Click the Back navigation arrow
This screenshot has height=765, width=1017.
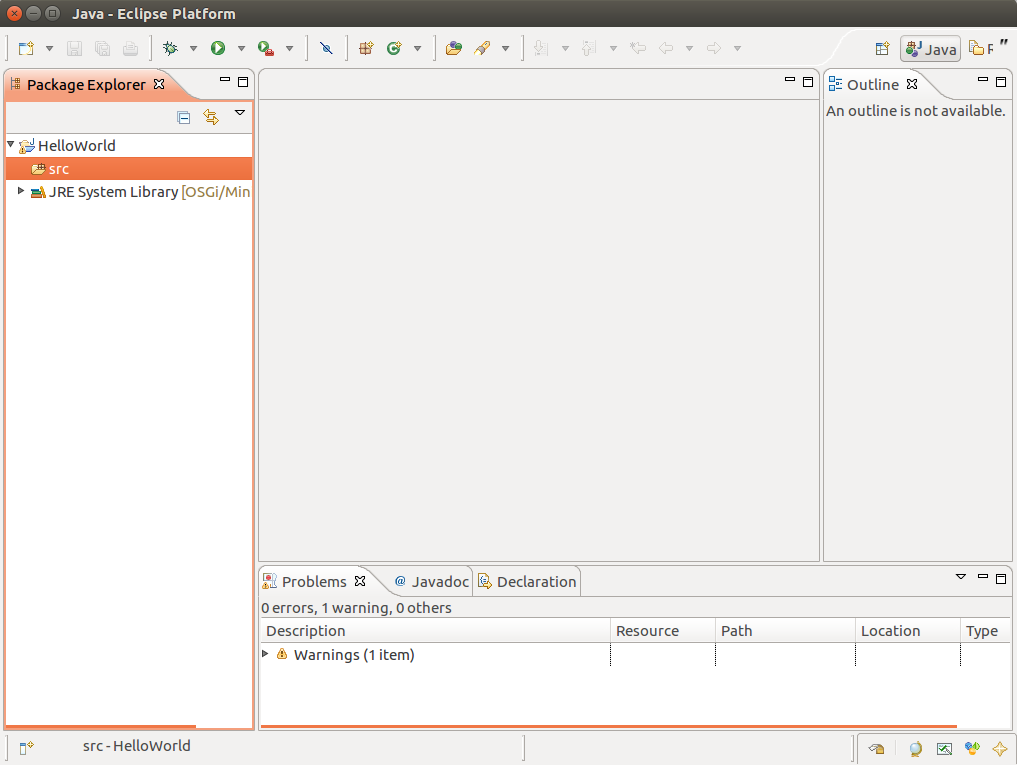[x=665, y=49]
